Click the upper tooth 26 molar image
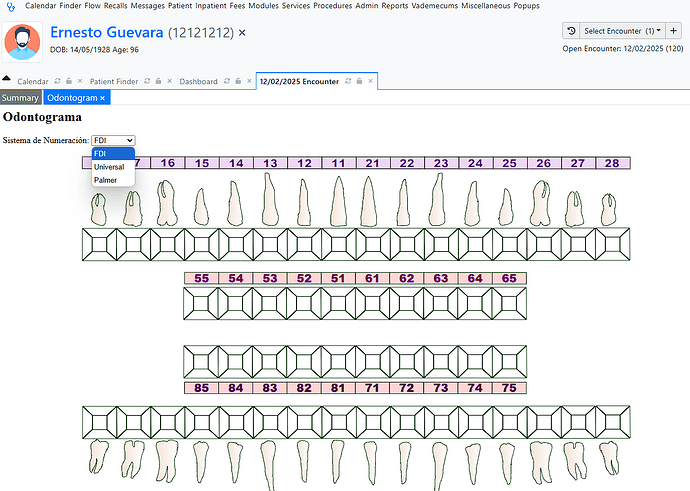Screen dimensions: 690x491 [541, 203]
